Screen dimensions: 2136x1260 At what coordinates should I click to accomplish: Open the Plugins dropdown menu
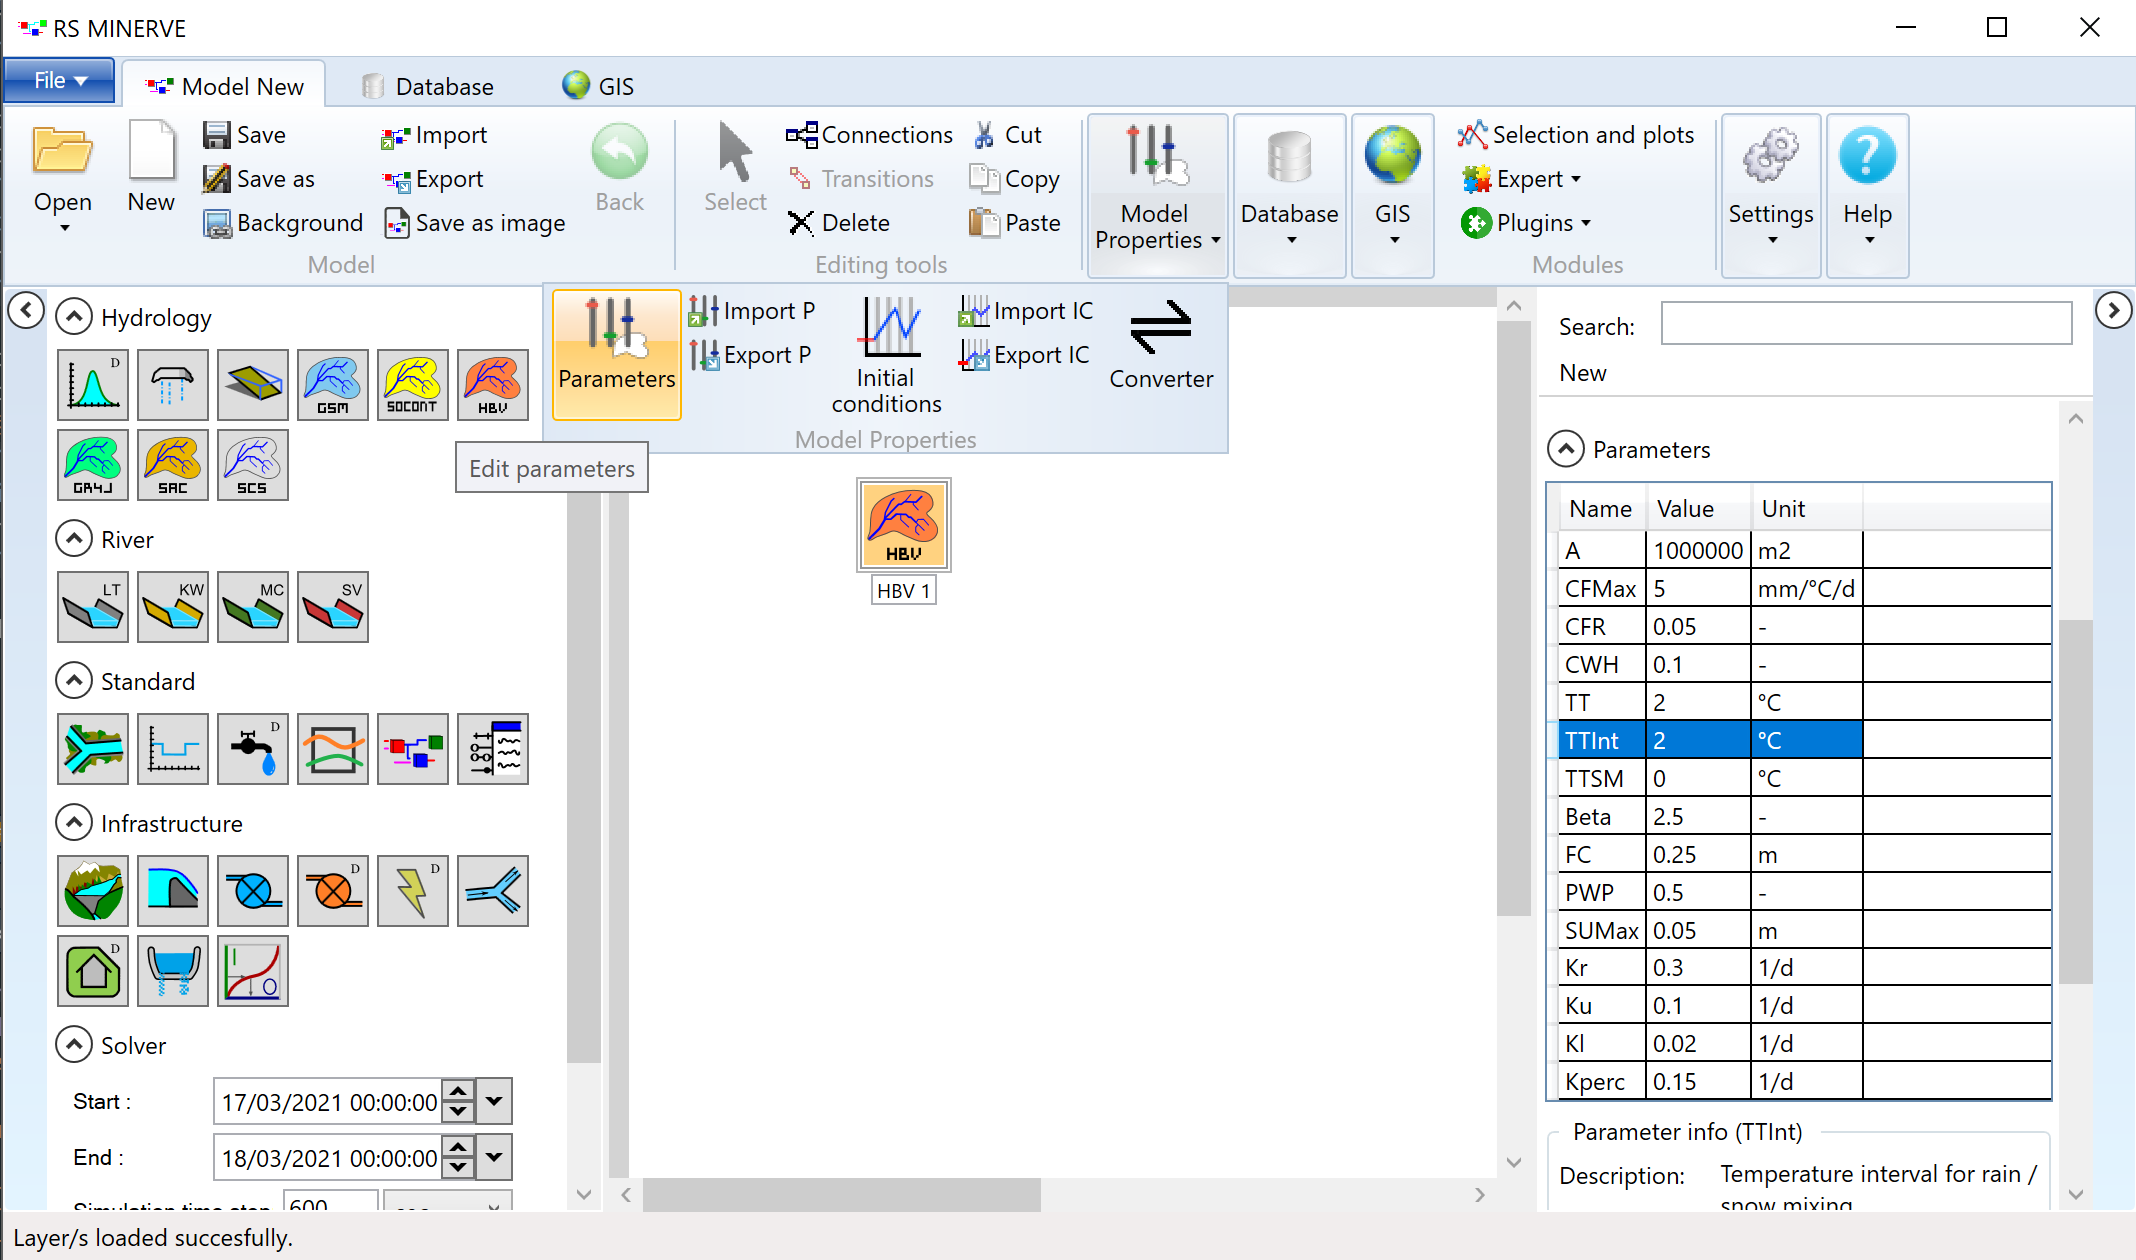click(1525, 223)
